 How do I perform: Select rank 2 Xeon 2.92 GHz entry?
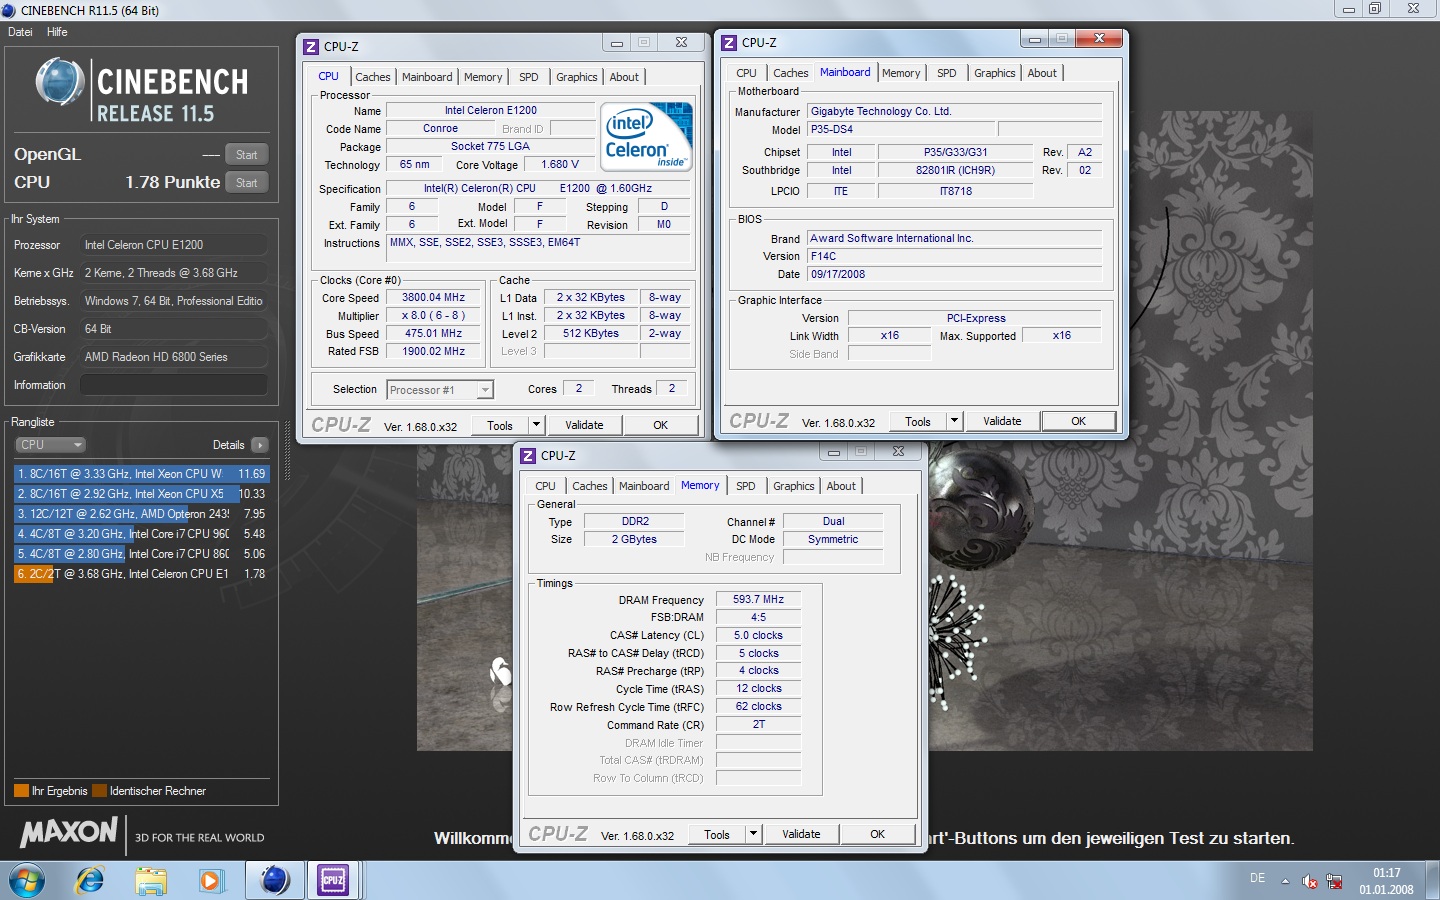click(141, 494)
